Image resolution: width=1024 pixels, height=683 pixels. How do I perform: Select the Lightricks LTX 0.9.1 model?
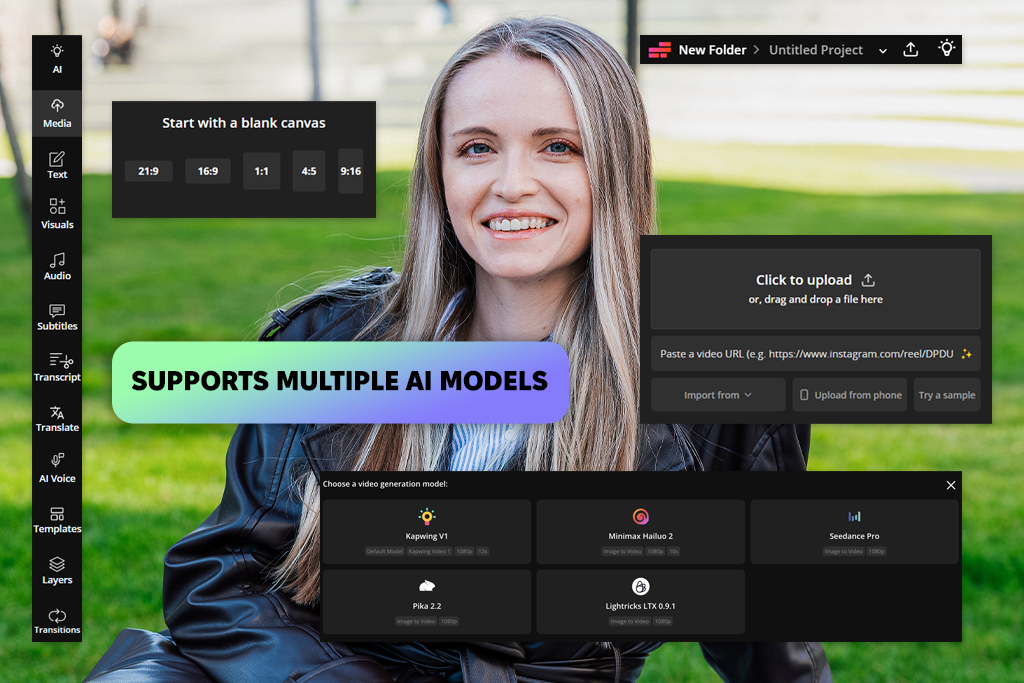[641, 602]
